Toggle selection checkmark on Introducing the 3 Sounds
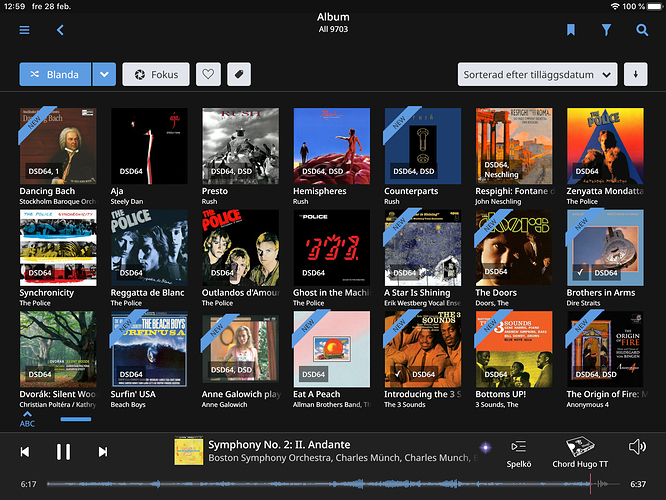This screenshot has height=500, width=666. tap(398, 374)
